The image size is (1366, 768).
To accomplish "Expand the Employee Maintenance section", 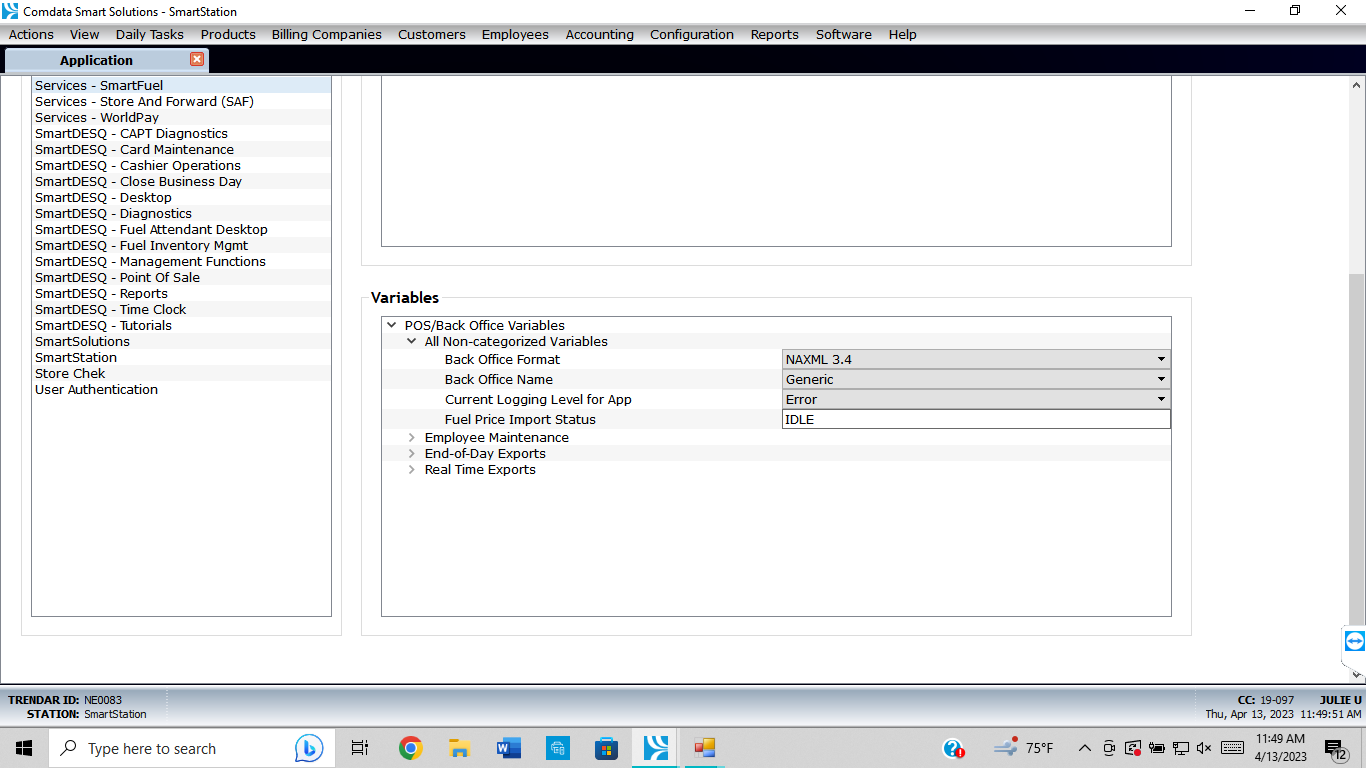I will point(411,437).
